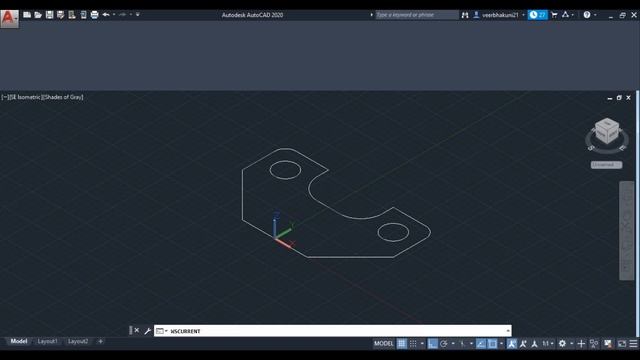Toggle clean screen
The image size is (640, 360).
tap(622, 344)
